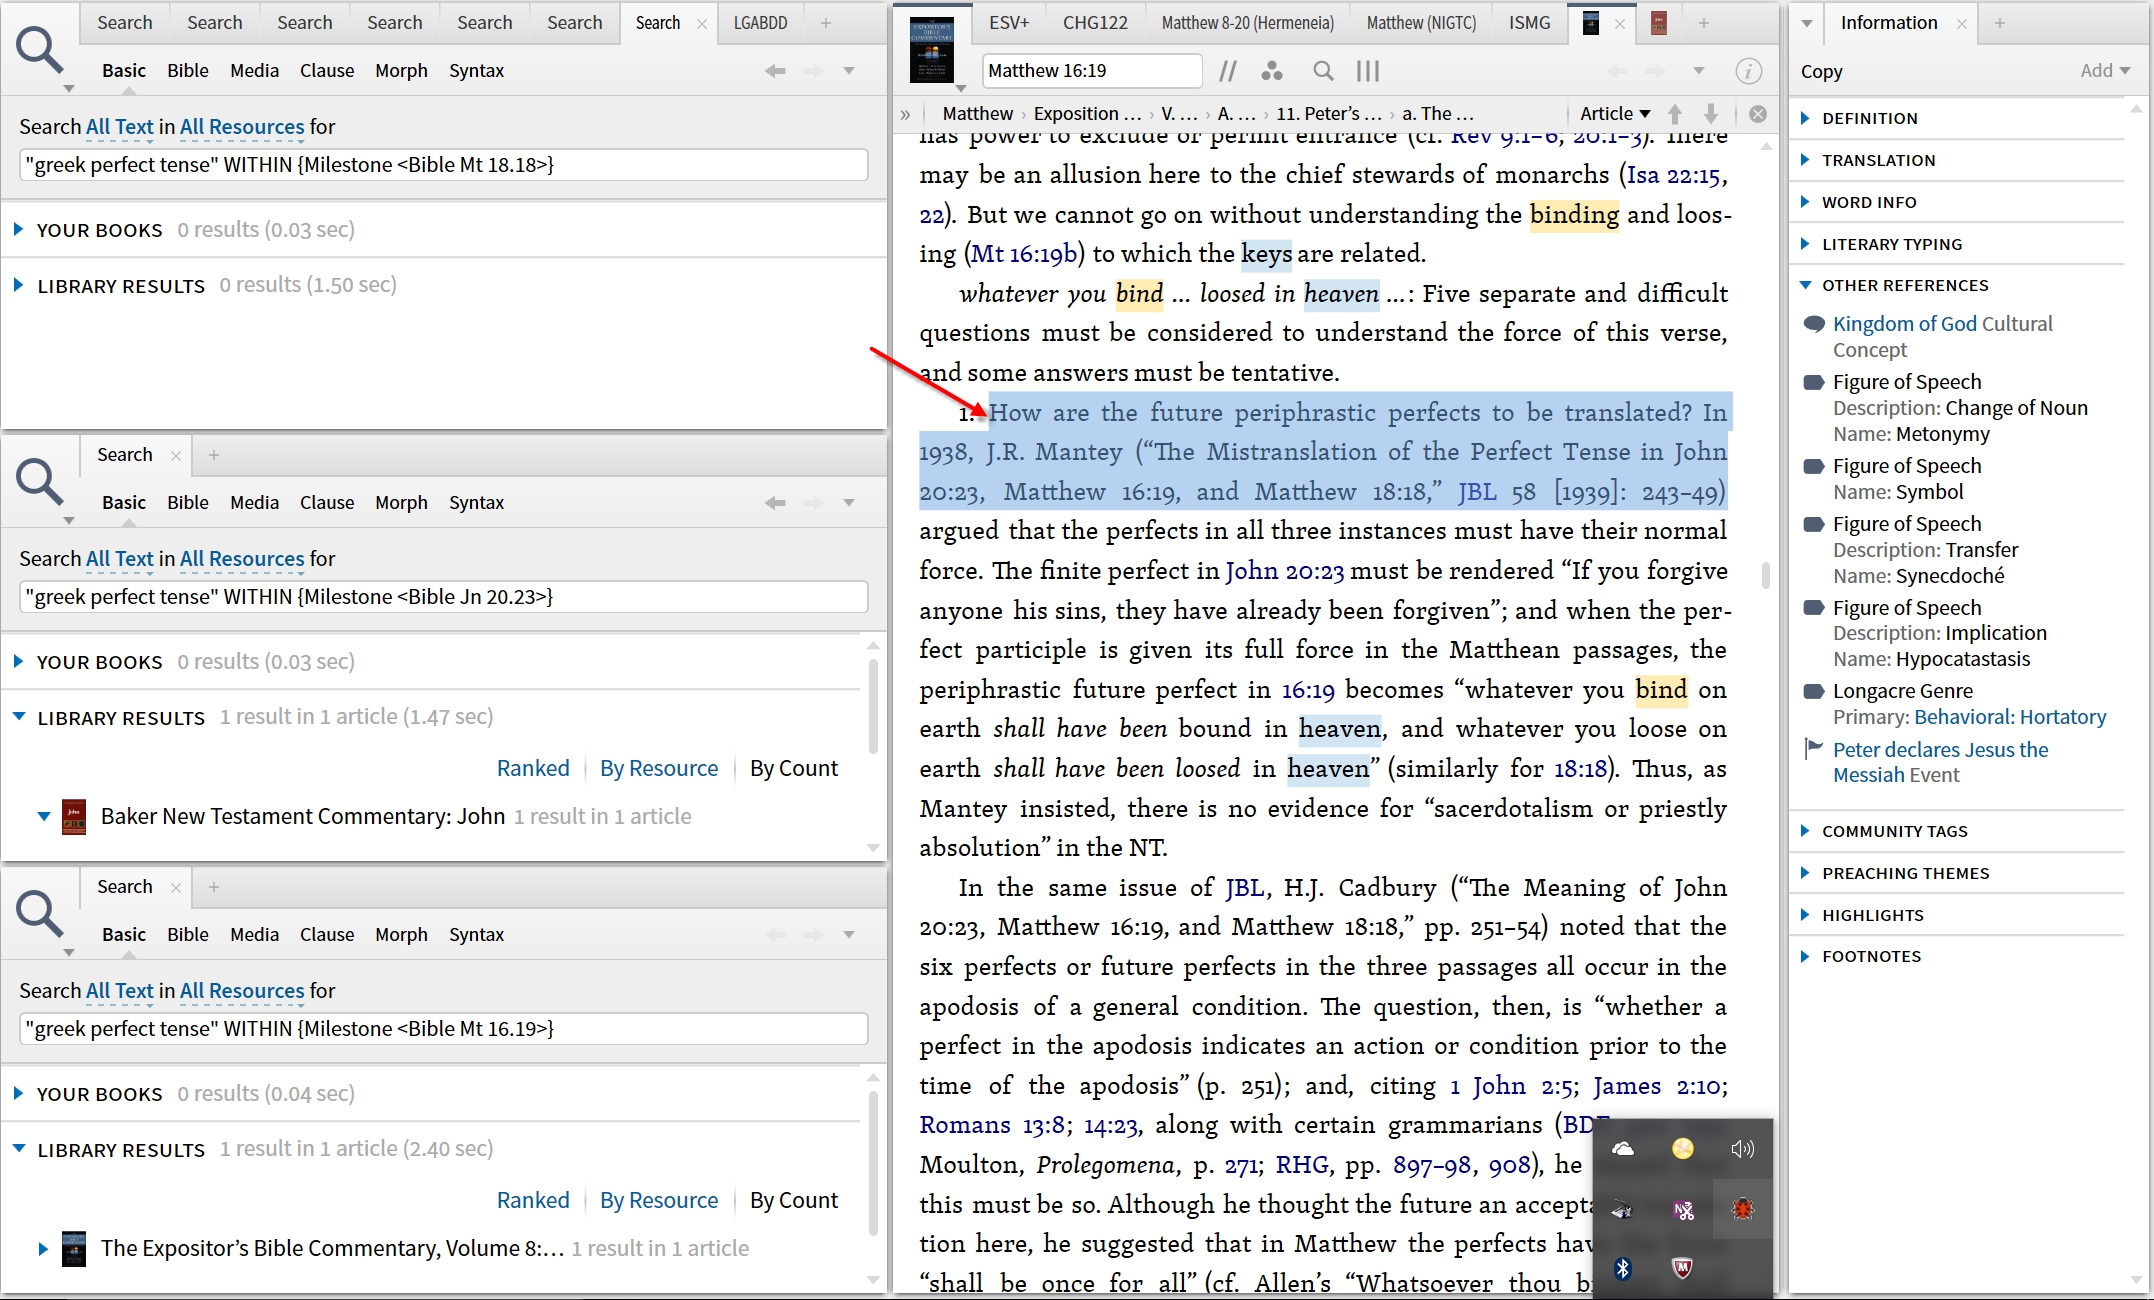Open the Article navigation dropdown
This screenshot has height=1300, width=2154.
[x=1614, y=114]
